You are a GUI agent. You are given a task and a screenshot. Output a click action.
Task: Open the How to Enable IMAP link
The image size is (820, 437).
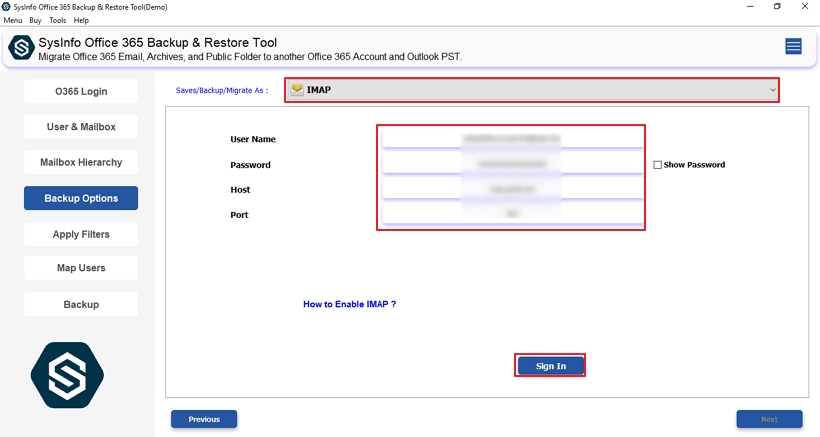349,304
